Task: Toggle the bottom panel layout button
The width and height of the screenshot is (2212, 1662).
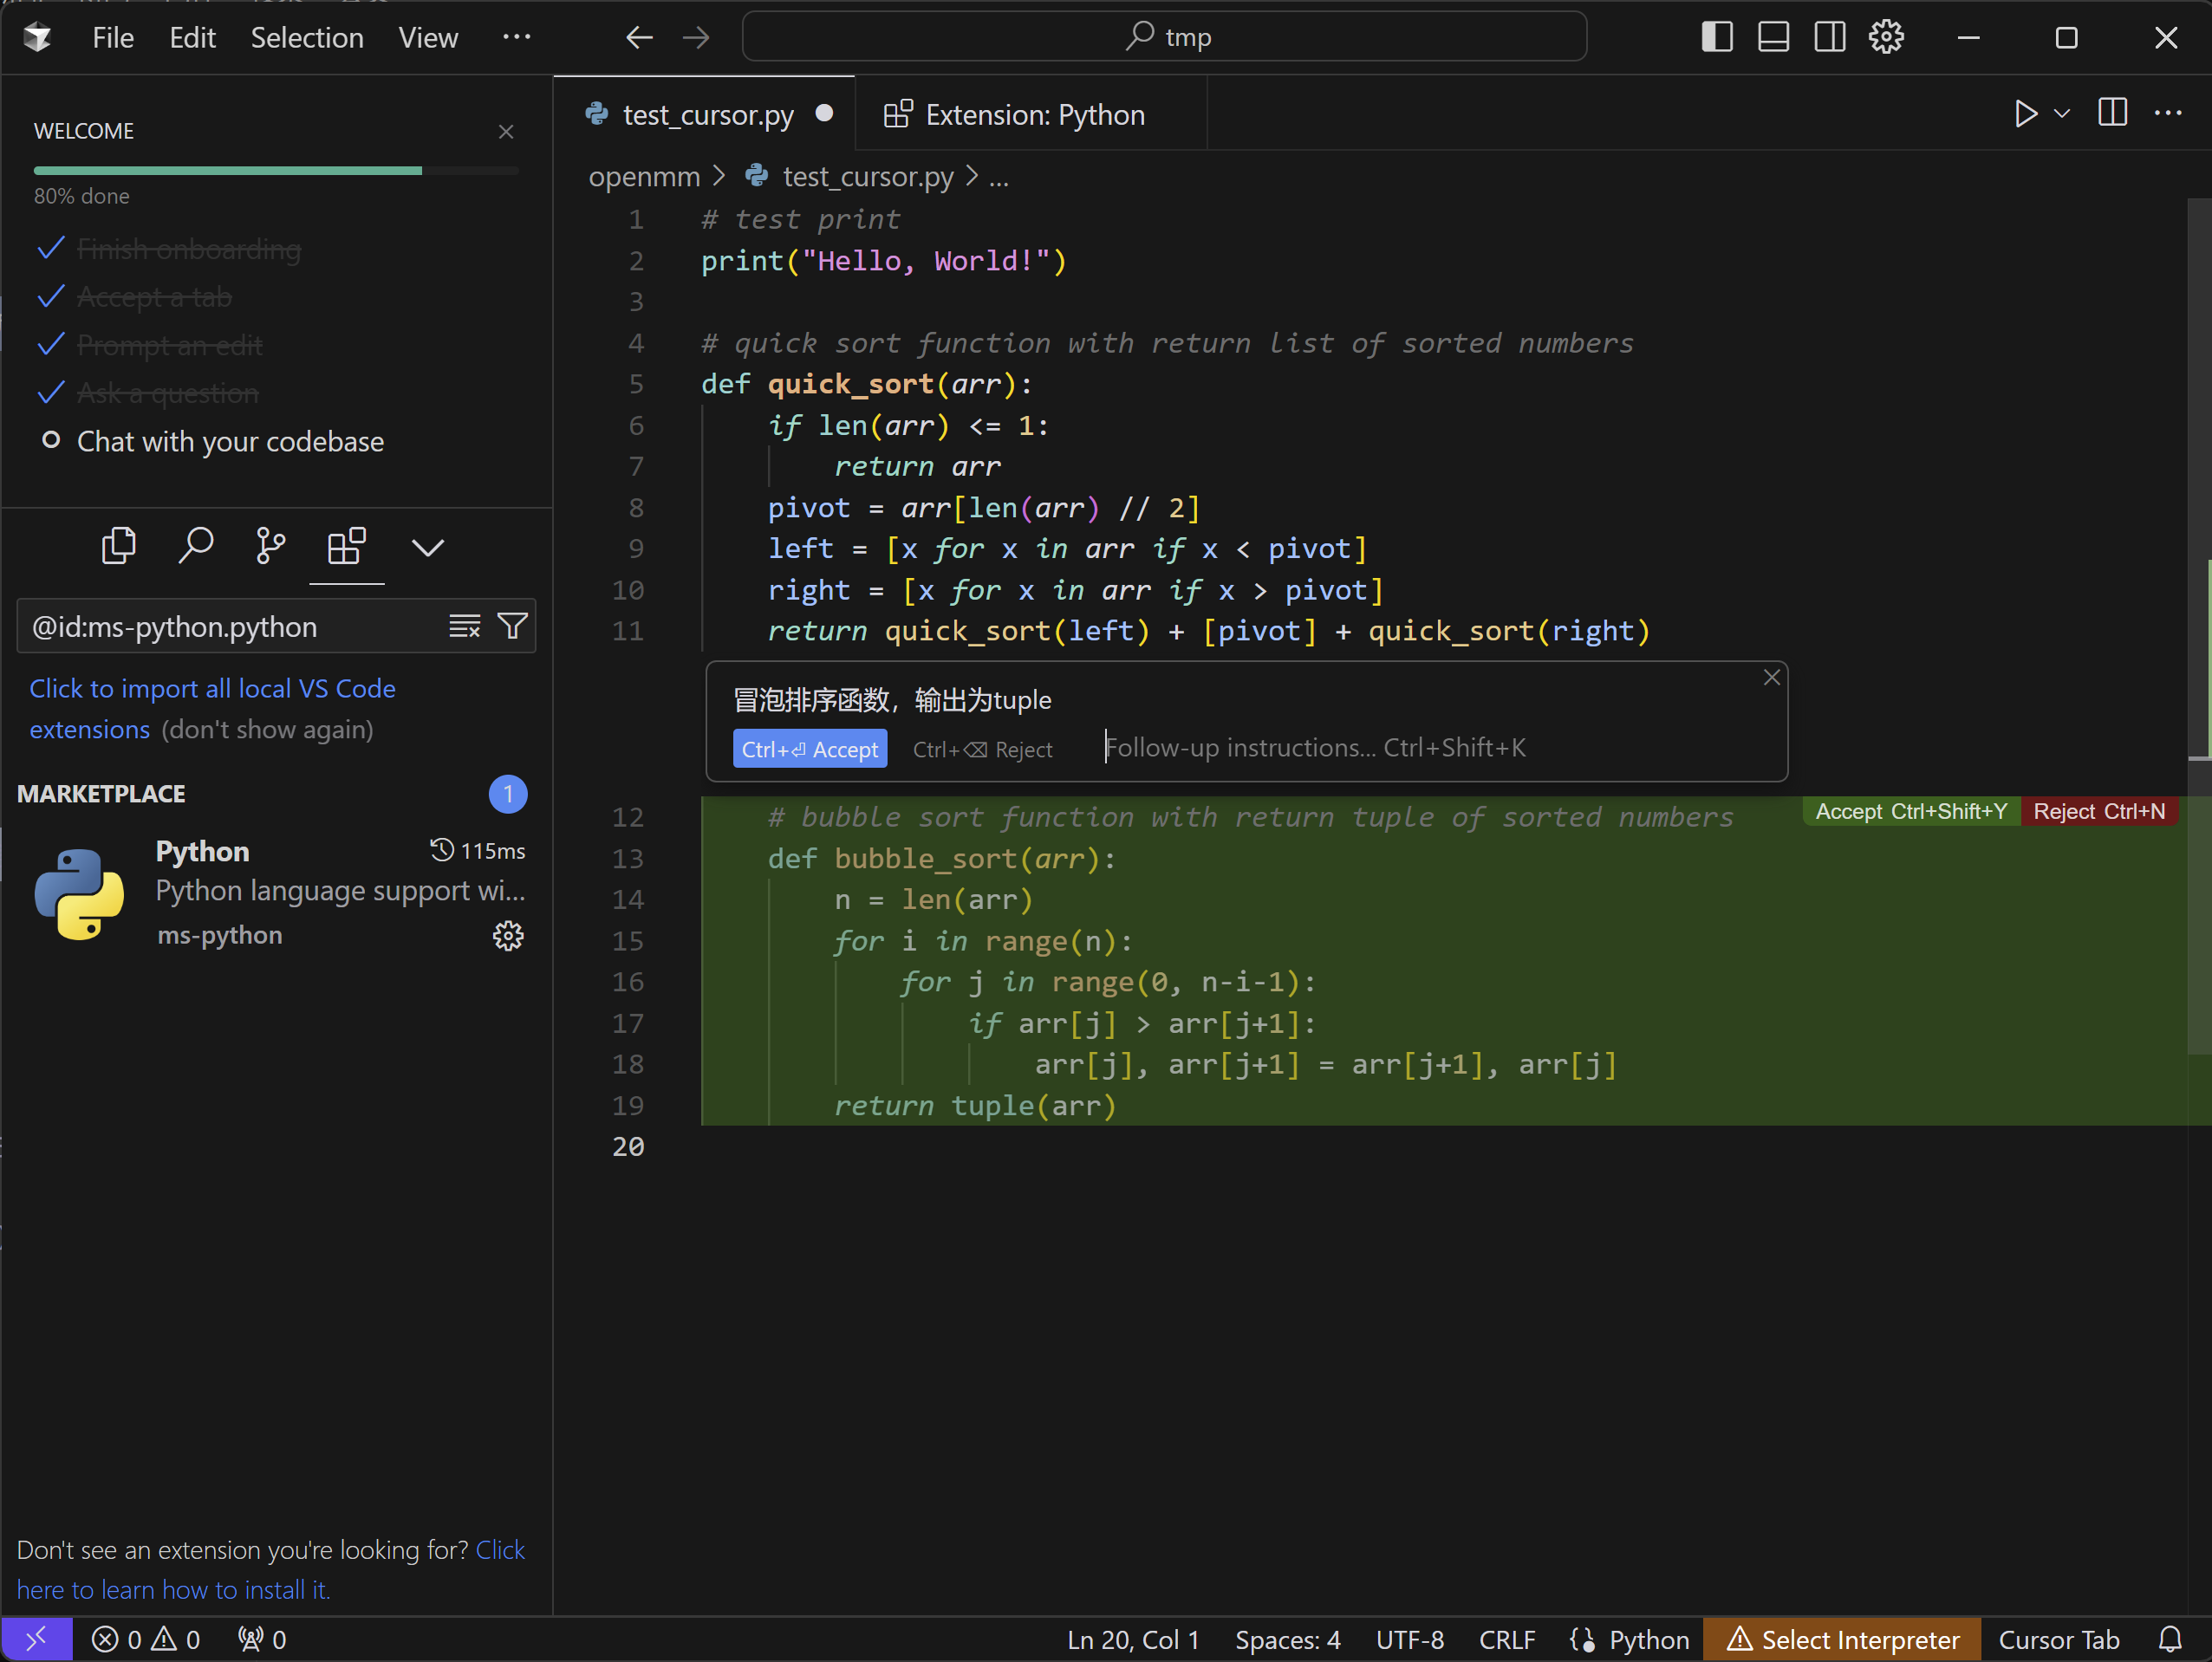Action: (x=1773, y=38)
